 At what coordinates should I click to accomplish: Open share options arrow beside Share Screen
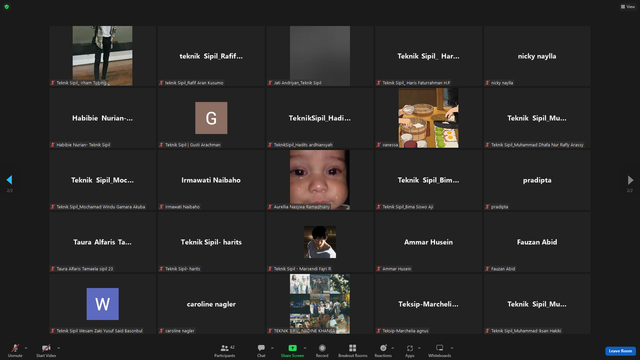(x=305, y=348)
